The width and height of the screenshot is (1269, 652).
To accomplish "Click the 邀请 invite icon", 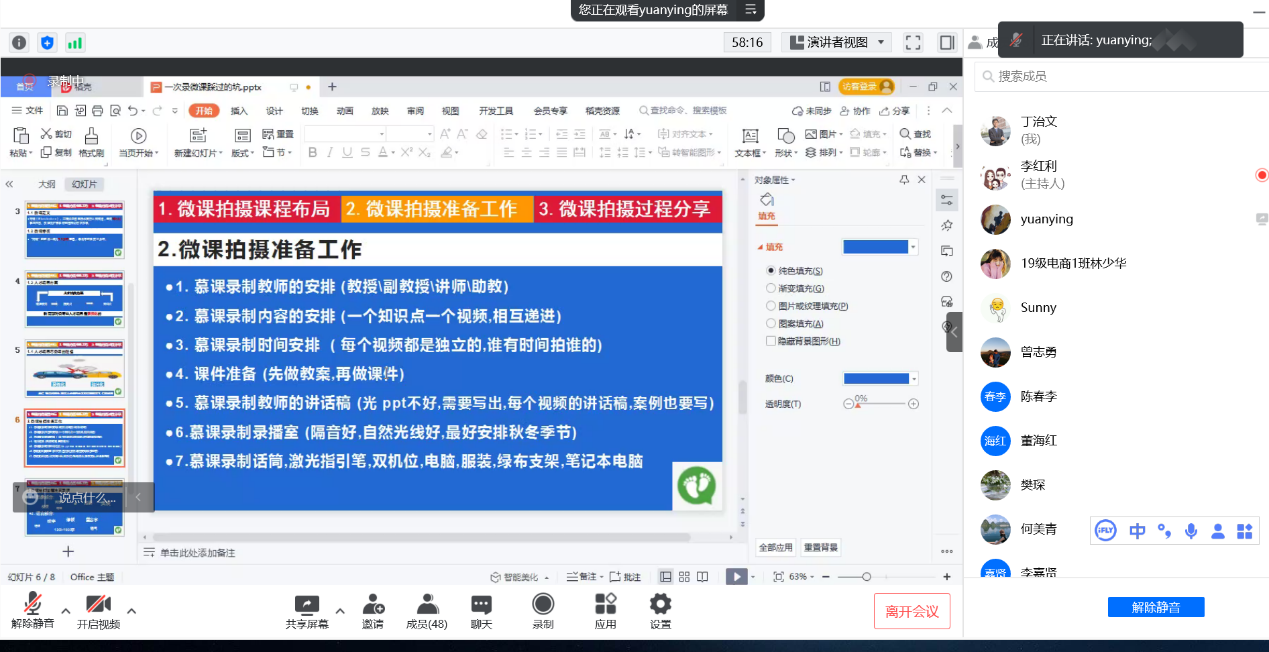I will pos(373,605).
